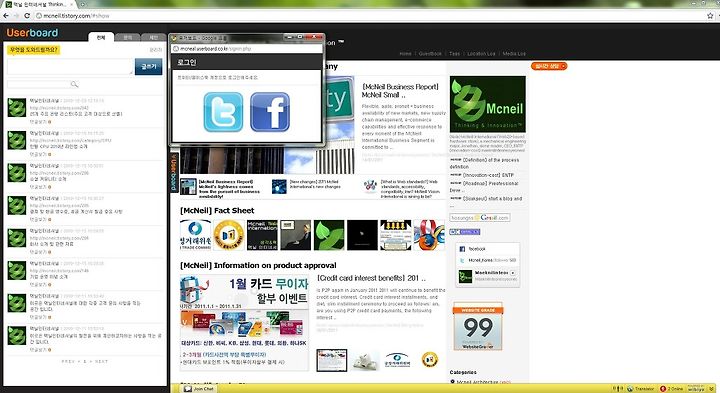The image size is (720, 393).
Task: Open the Facebook icon in sidebar widget
Action: (462, 249)
